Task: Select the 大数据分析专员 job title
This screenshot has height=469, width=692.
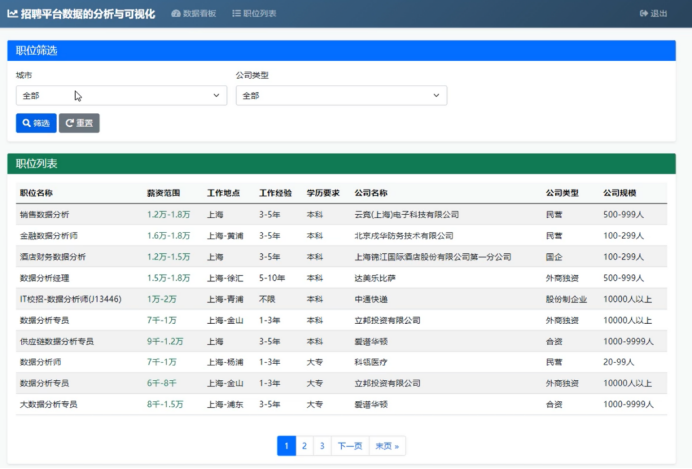Action: [49, 404]
